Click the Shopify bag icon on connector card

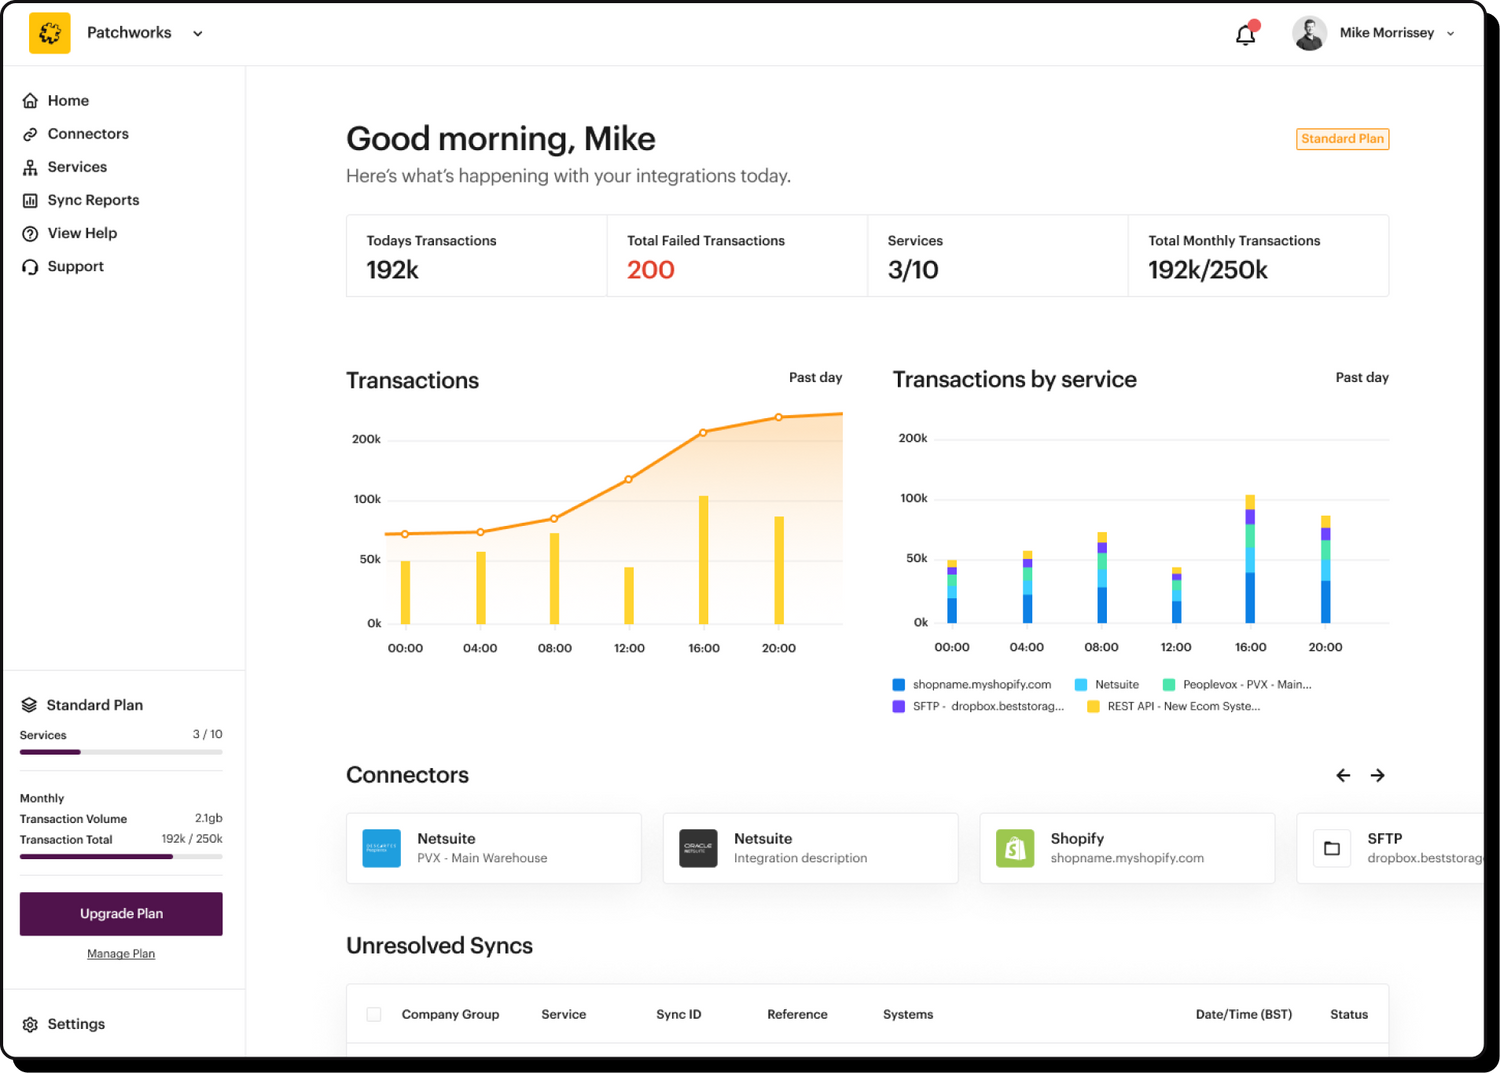(1014, 847)
